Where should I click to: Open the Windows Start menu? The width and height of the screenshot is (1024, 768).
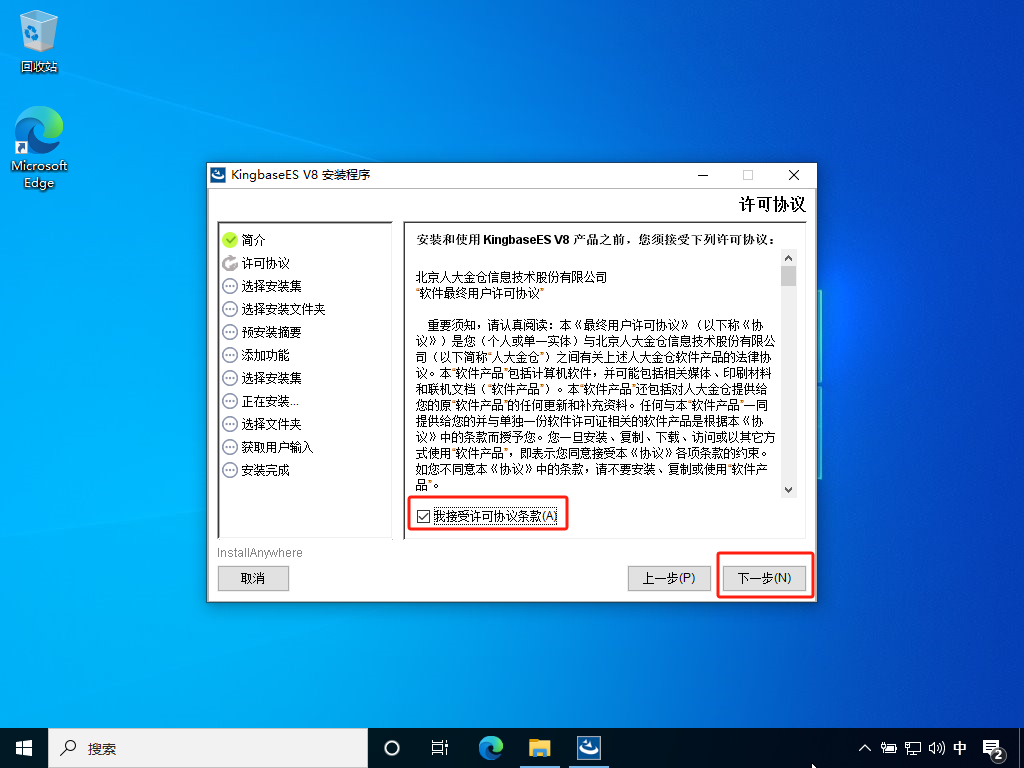(x=23, y=747)
